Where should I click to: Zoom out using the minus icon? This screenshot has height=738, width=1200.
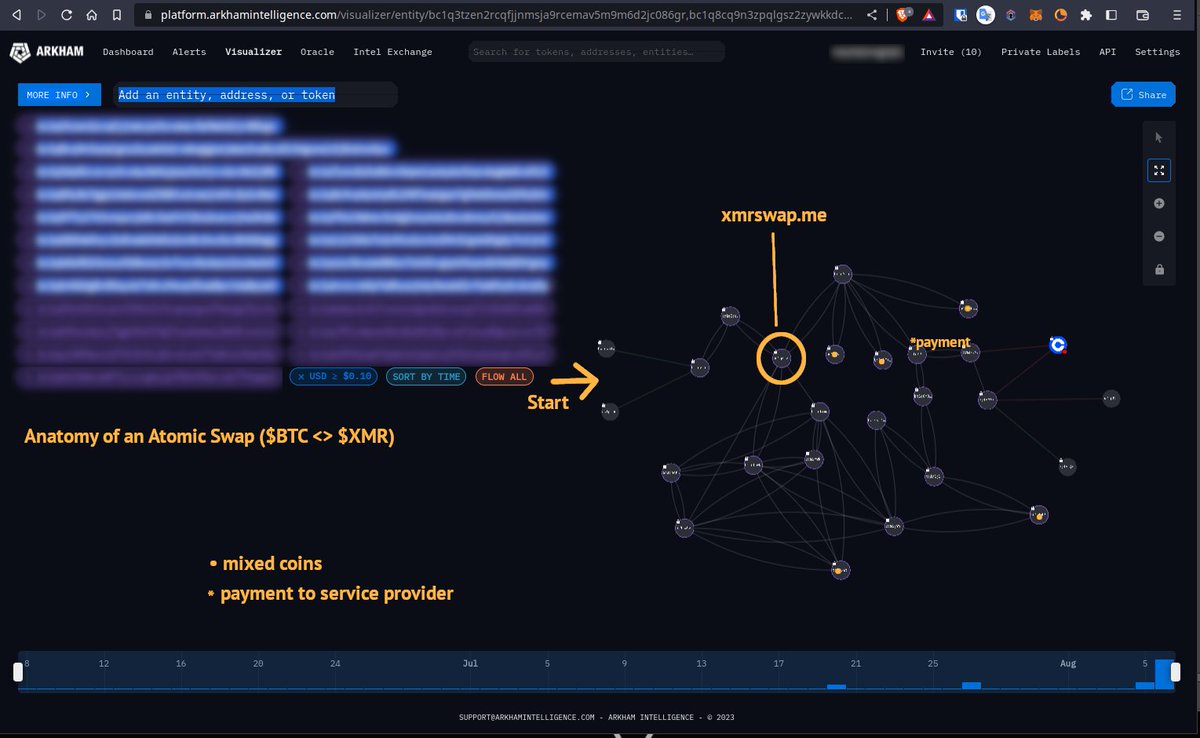pyautogui.click(x=1159, y=236)
